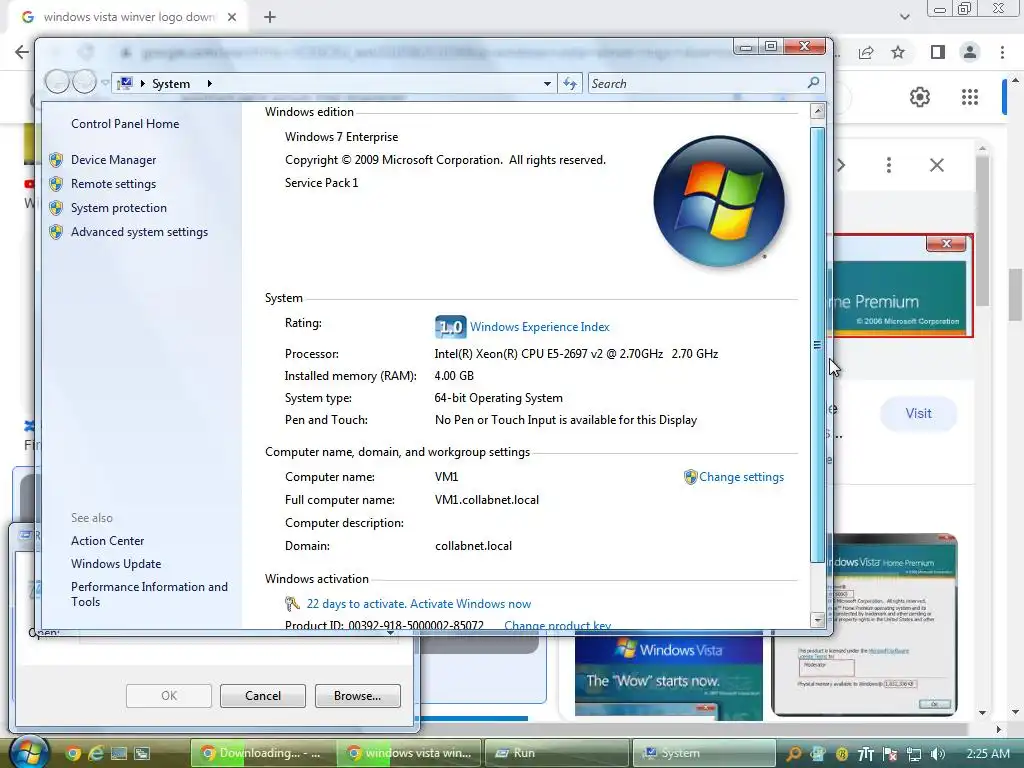The width and height of the screenshot is (1024, 768).
Task: Open Google settings gear icon
Action: coord(920,97)
